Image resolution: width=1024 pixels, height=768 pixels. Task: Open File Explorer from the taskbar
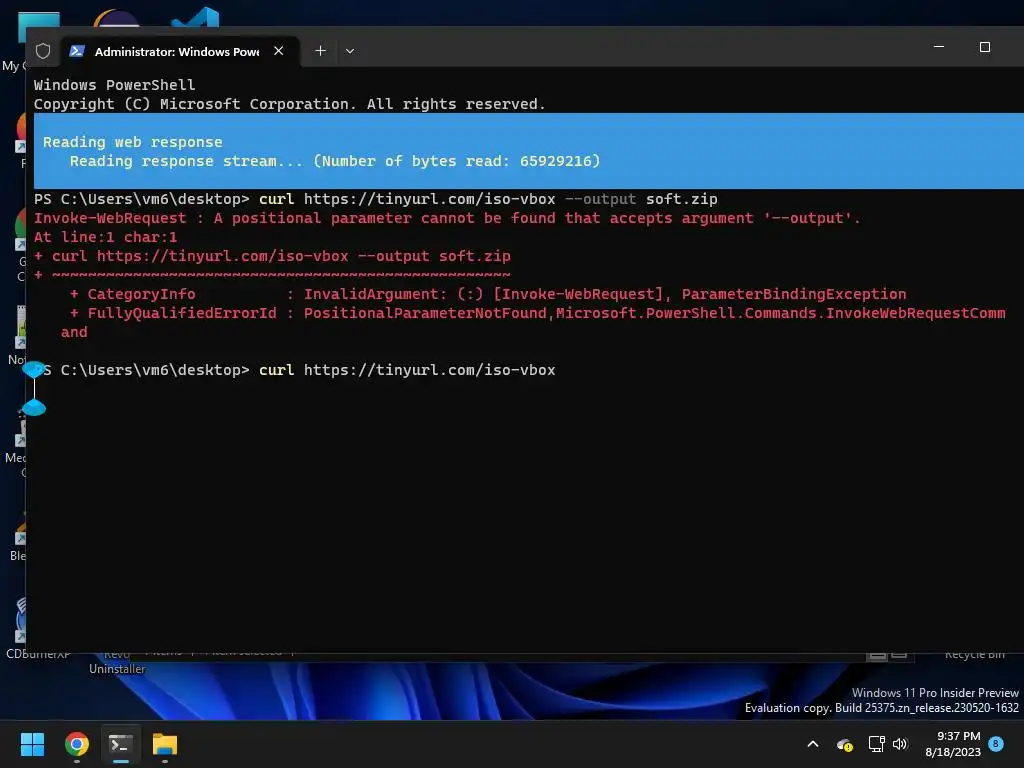165,744
